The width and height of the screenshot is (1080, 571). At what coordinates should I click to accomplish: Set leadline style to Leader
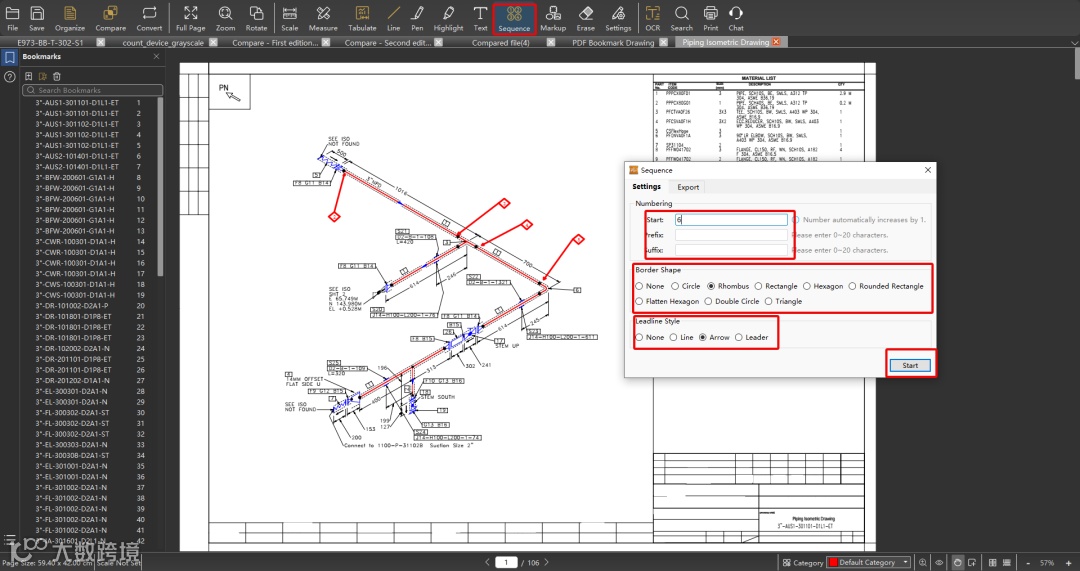(751, 338)
